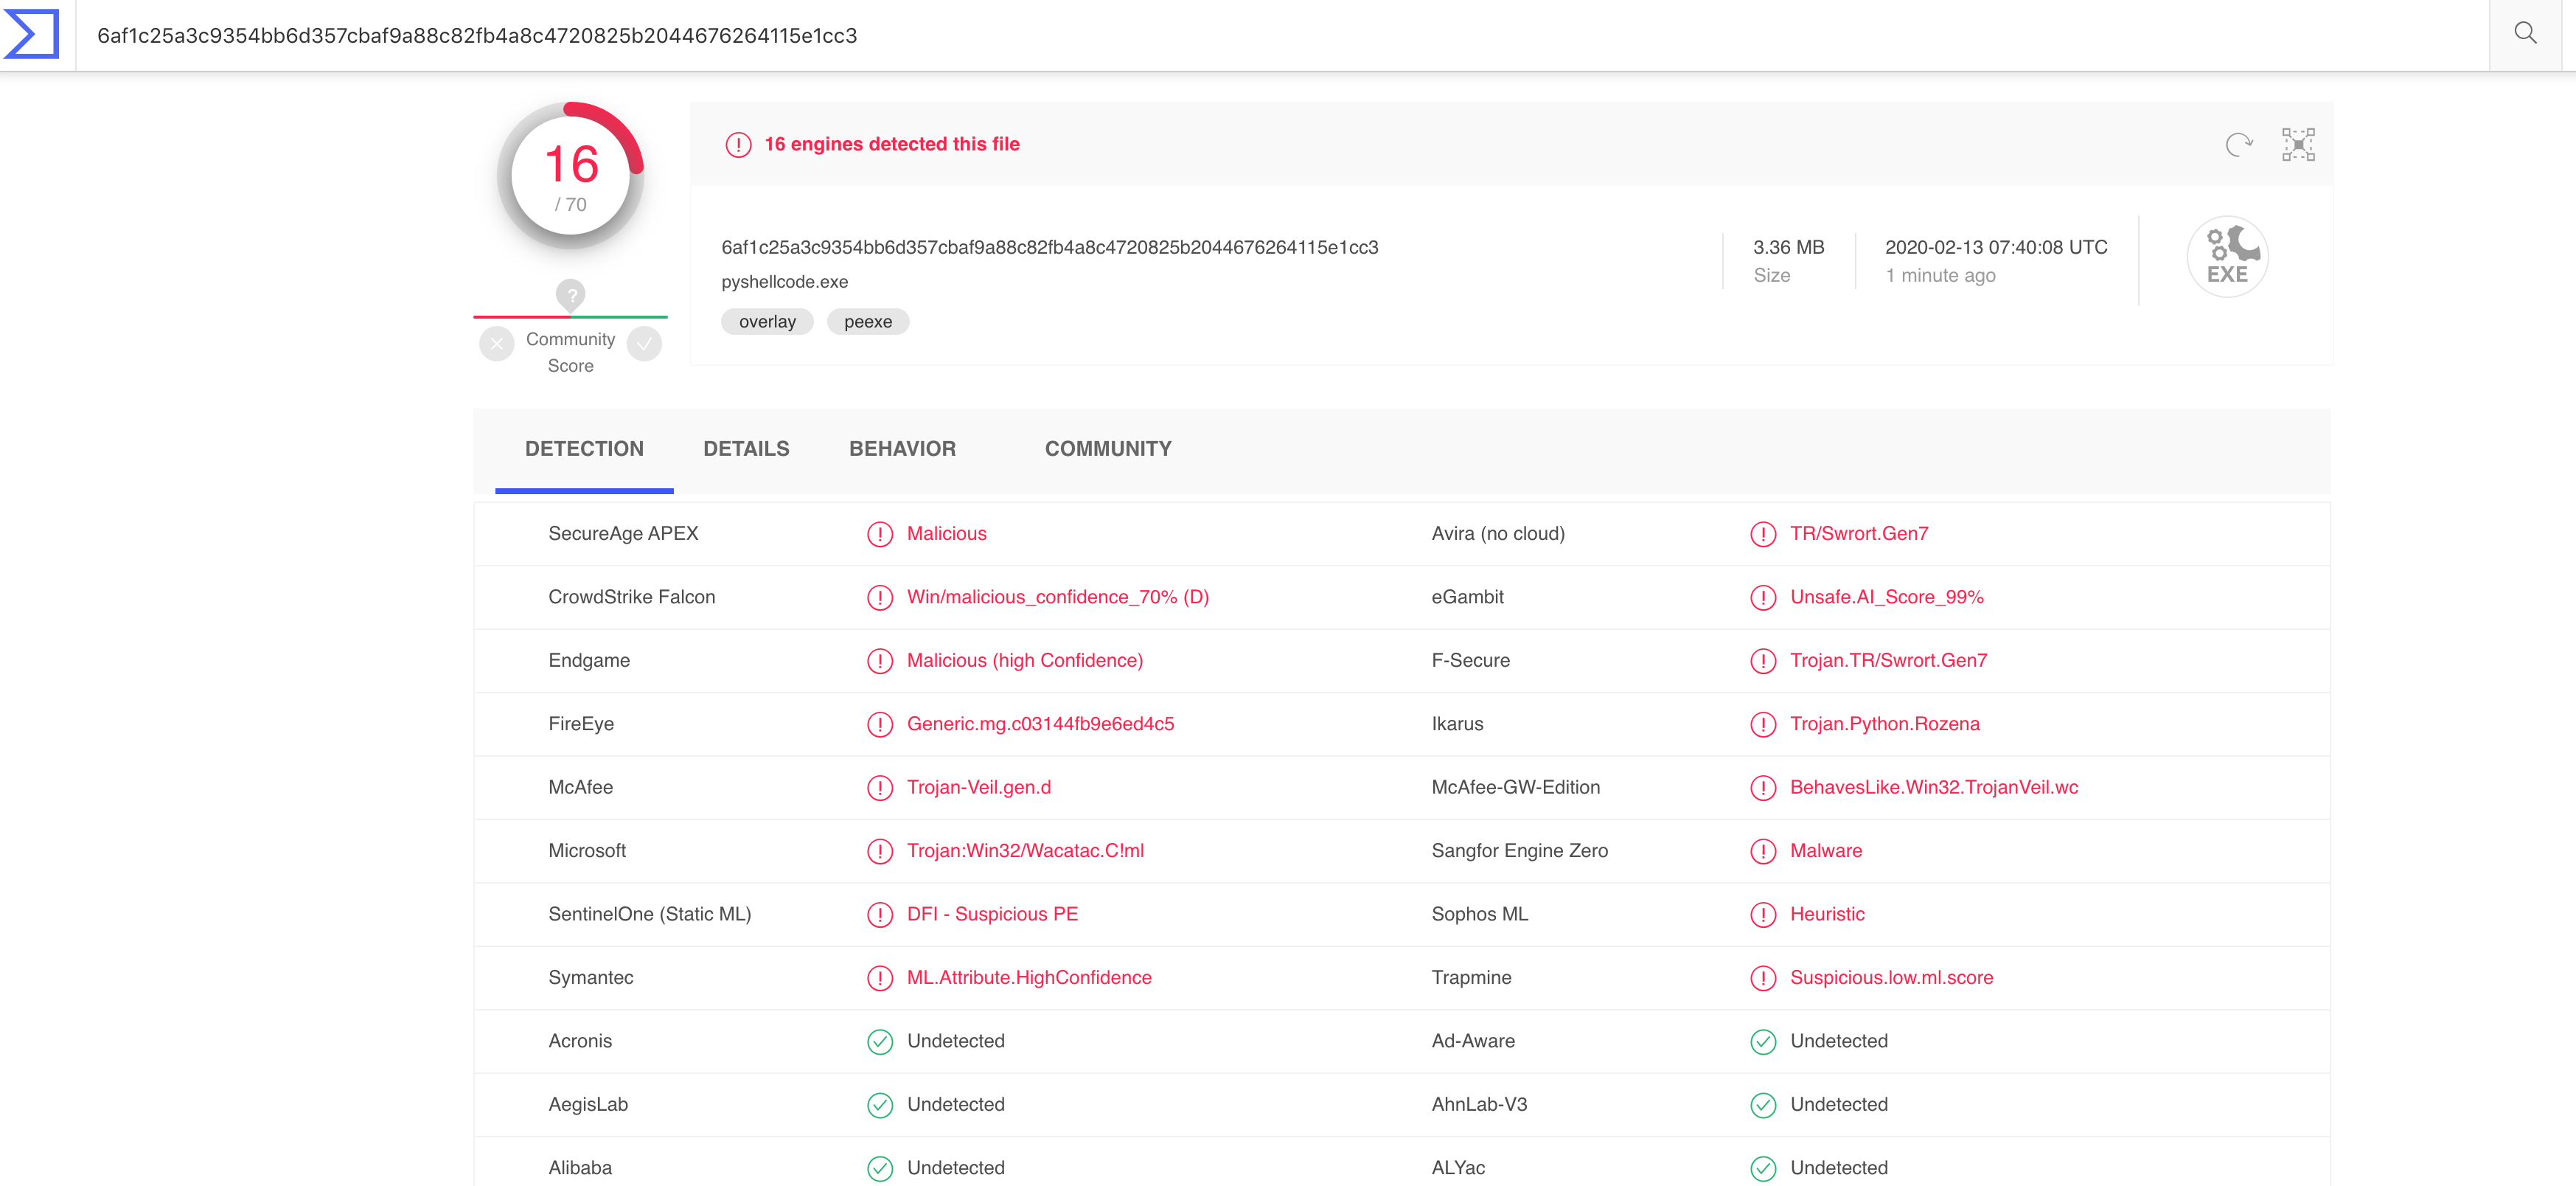Click Symantec alert icon
2576x1186 pixels.
(880, 978)
